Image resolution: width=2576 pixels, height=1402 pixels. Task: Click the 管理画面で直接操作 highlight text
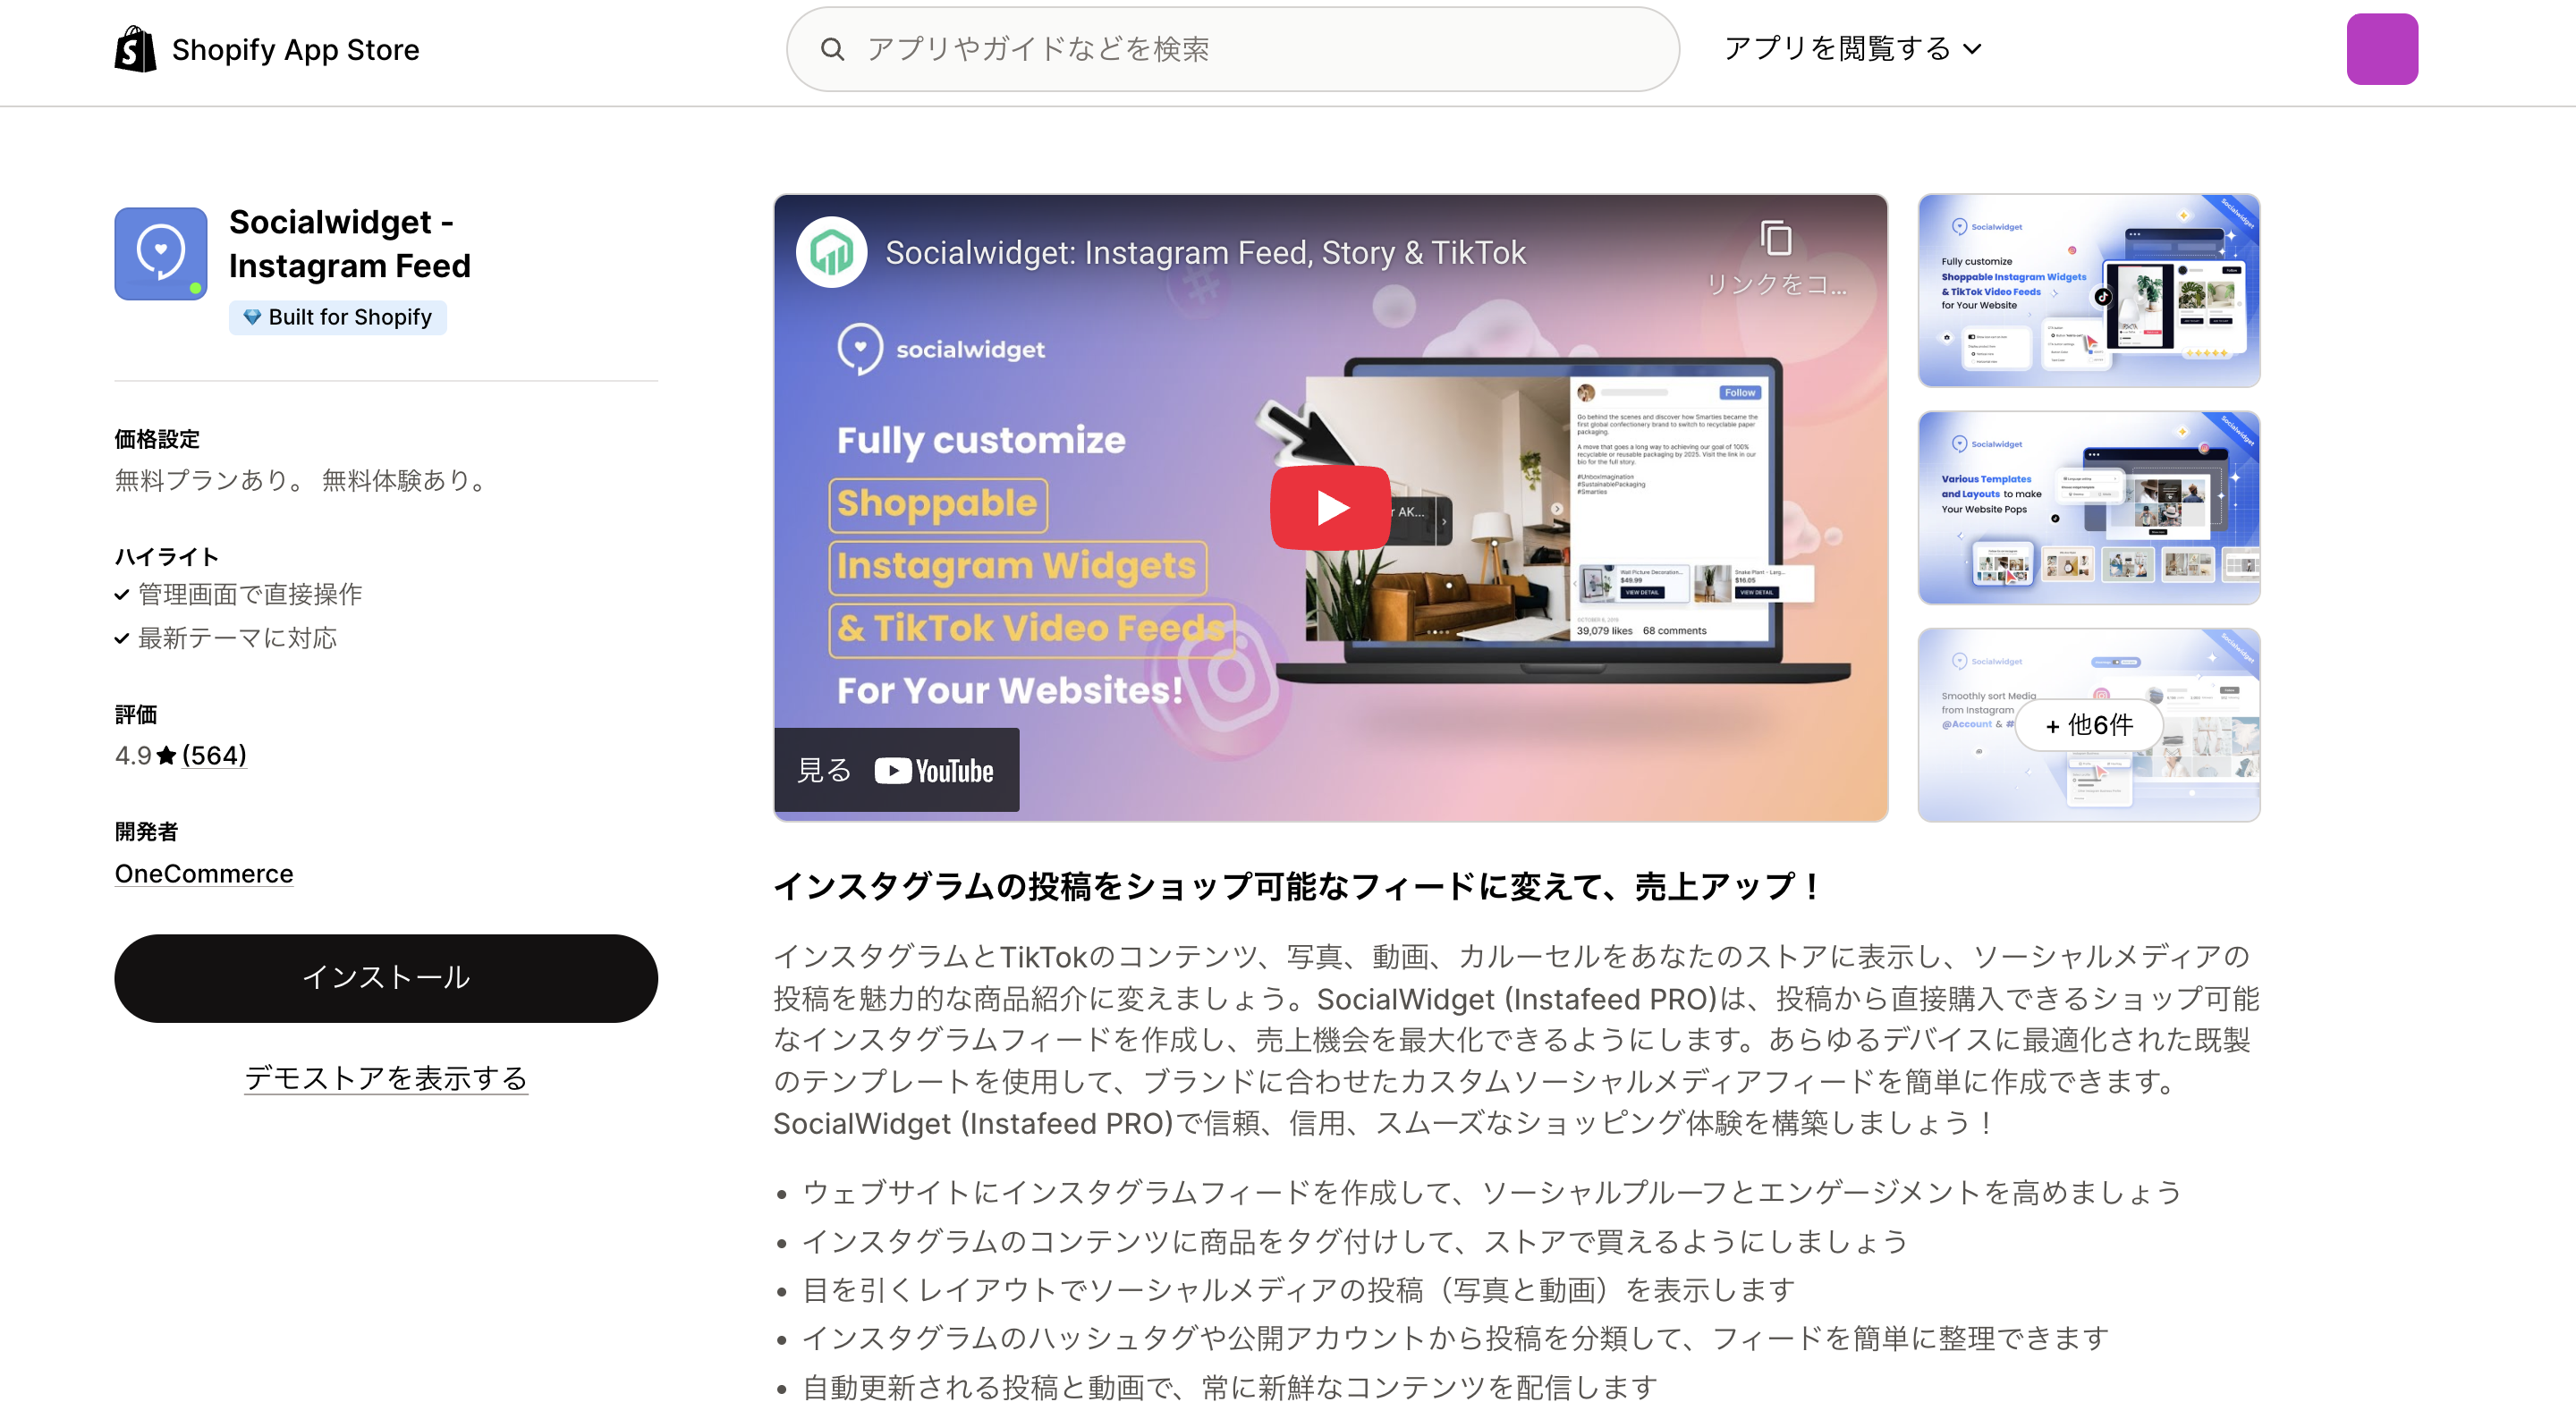pyautogui.click(x=250, y=594)
